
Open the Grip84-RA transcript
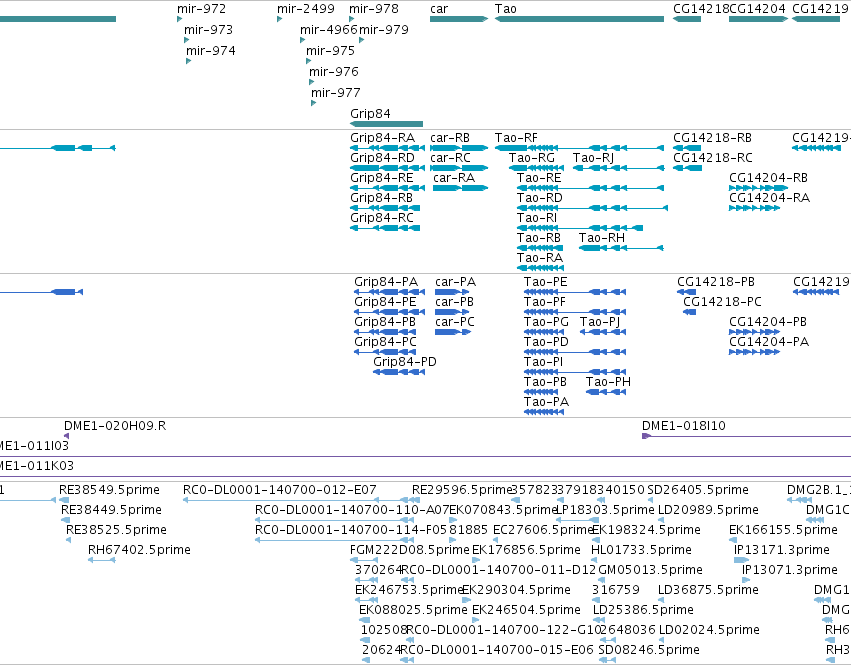[x=388, y=148]
